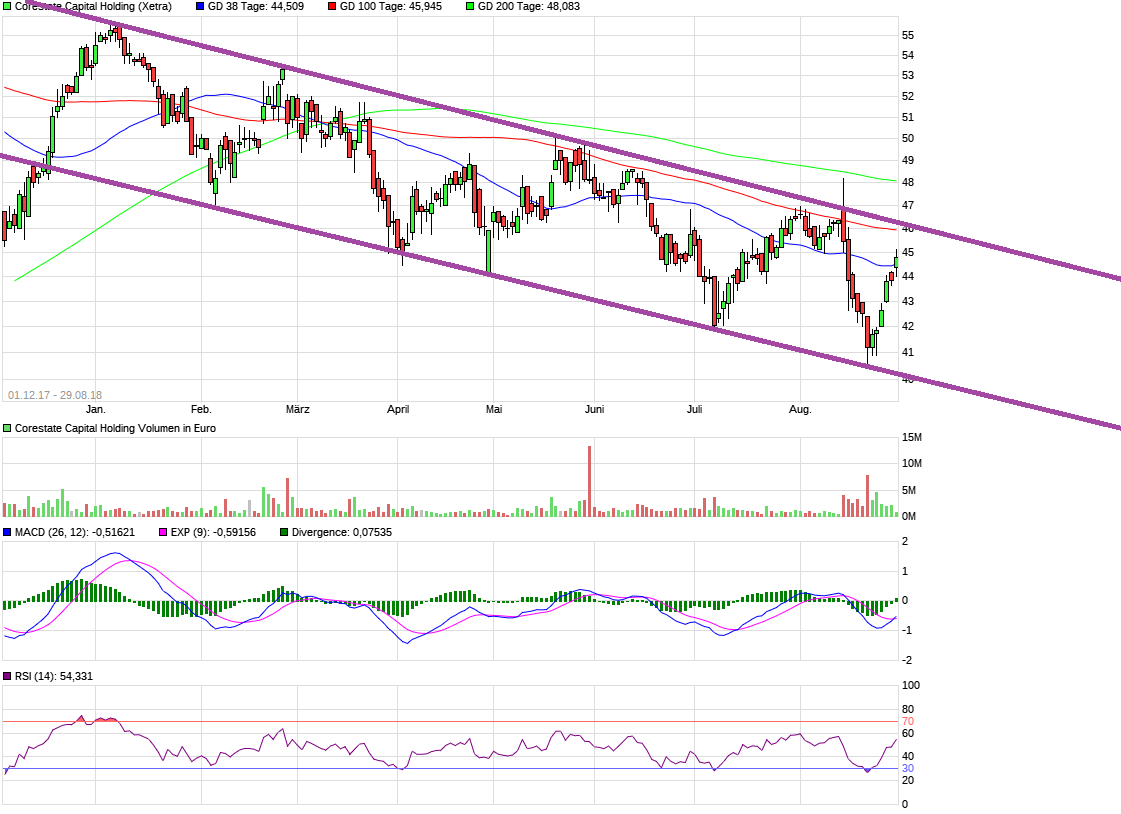Click the Volumen in Euro legend icon
The height and width of the screenshot is (814, 1121).
6,427
